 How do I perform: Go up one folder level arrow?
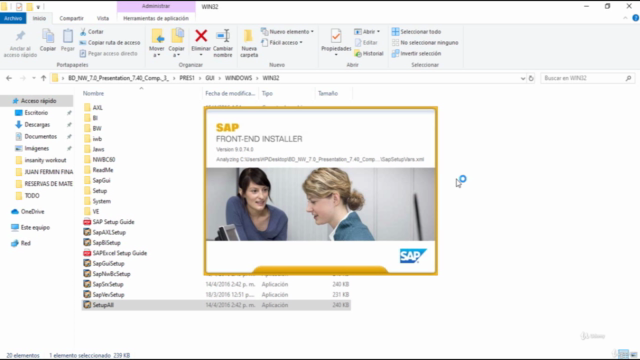click(43, 78)
